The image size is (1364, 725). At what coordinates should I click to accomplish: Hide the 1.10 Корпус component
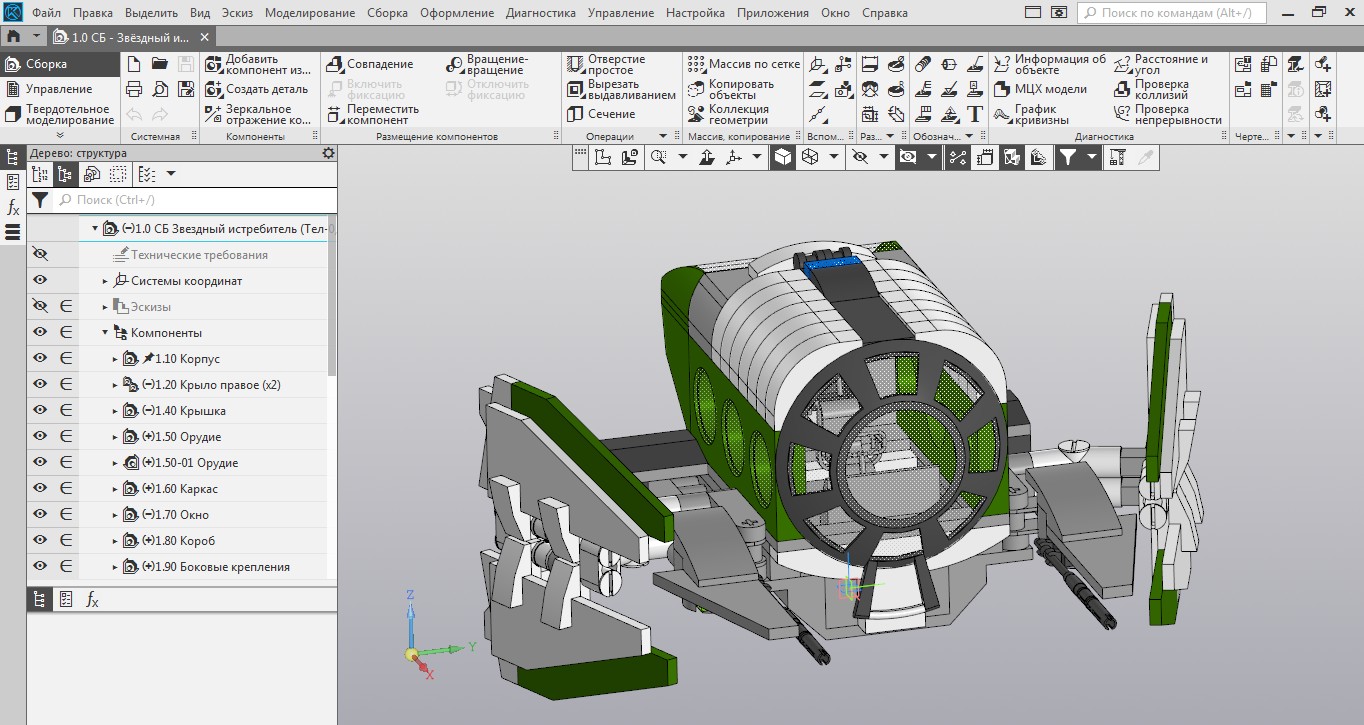click(x=40, y=359)
